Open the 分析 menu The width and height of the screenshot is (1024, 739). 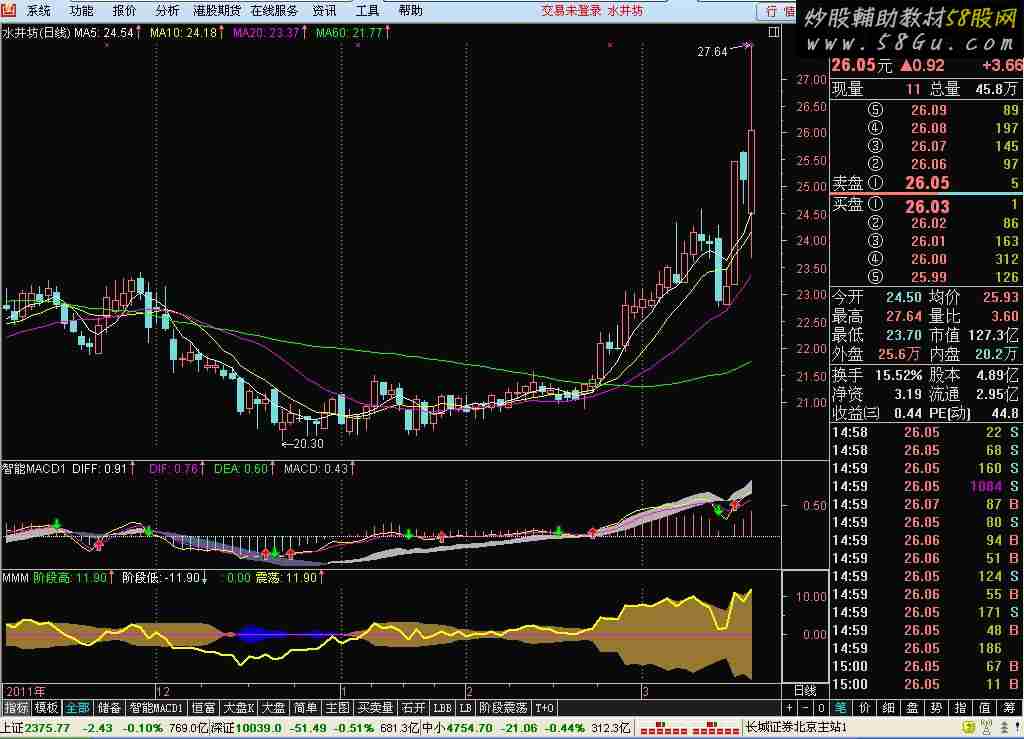167,10
